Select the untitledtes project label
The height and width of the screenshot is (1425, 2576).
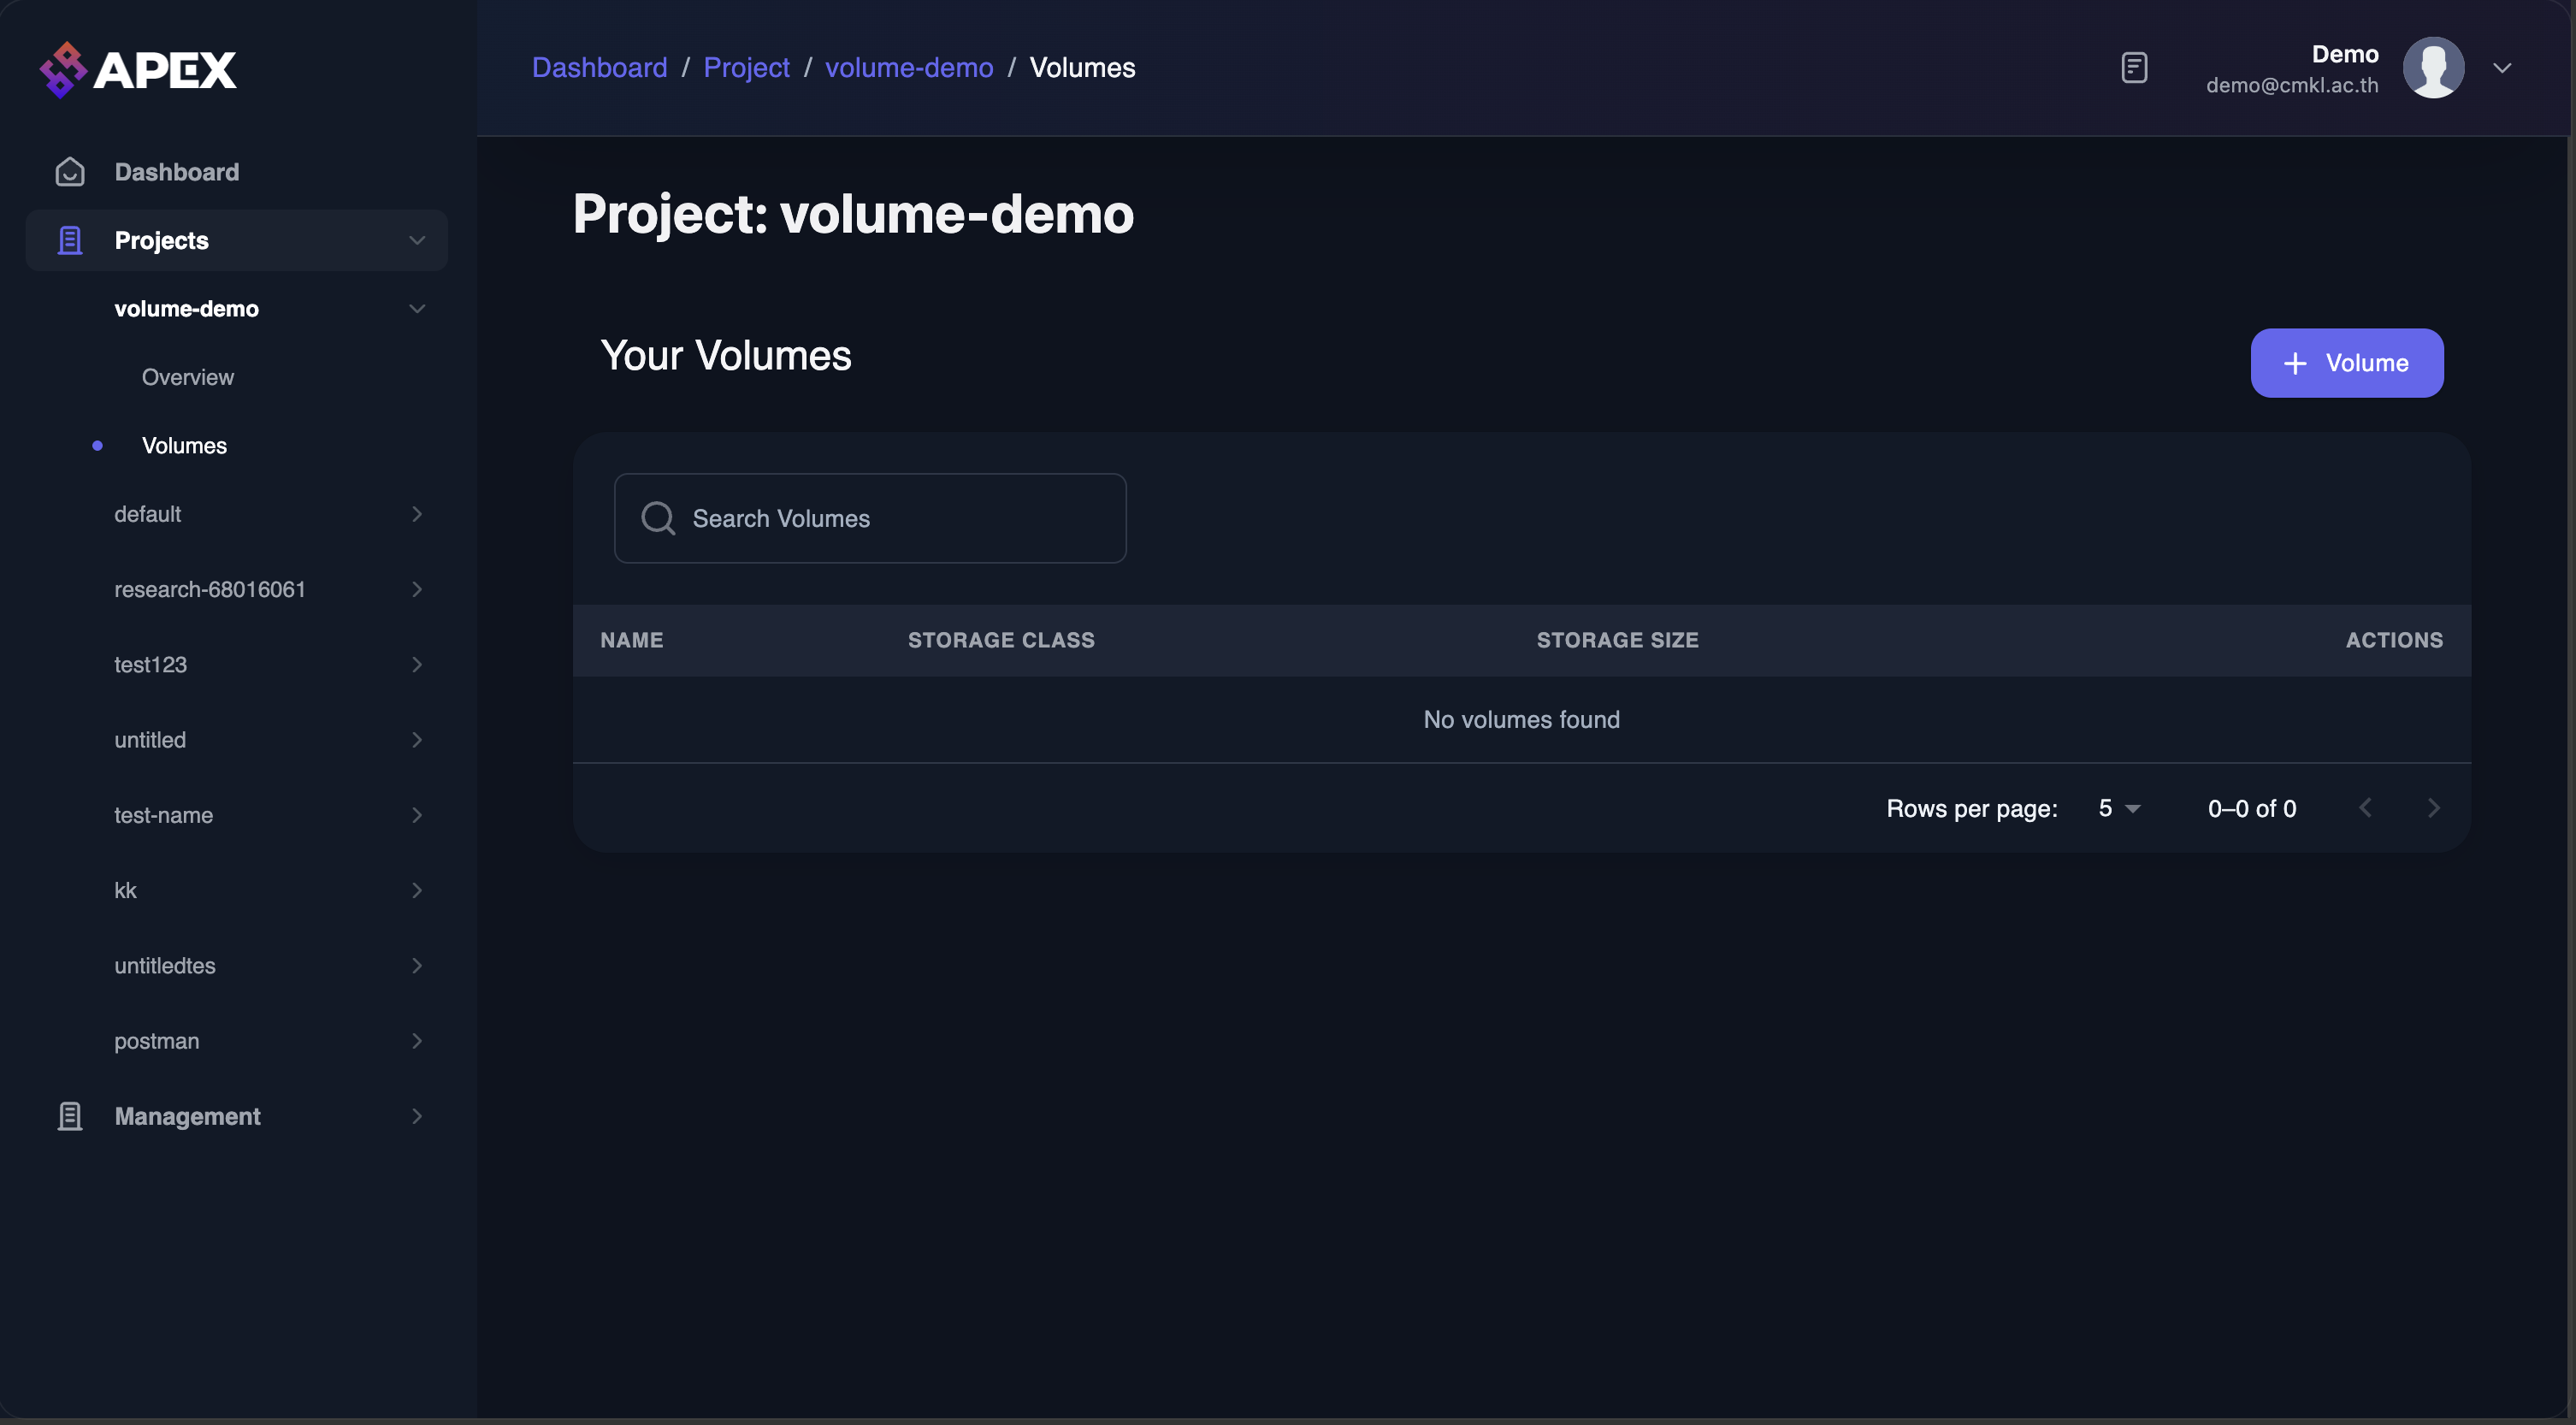[x=165, y=966]
